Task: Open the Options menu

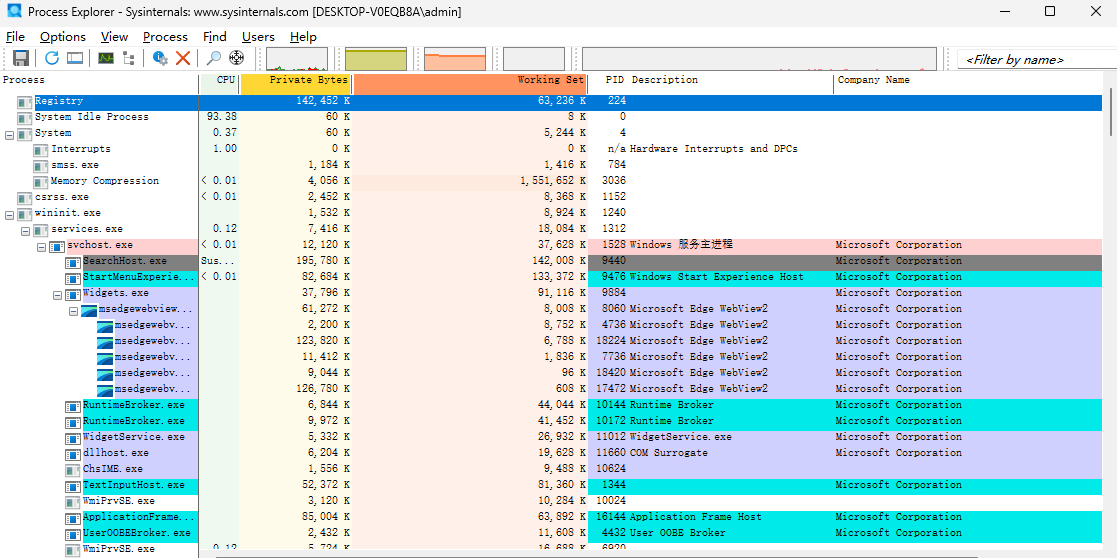Action: [63, 37]
